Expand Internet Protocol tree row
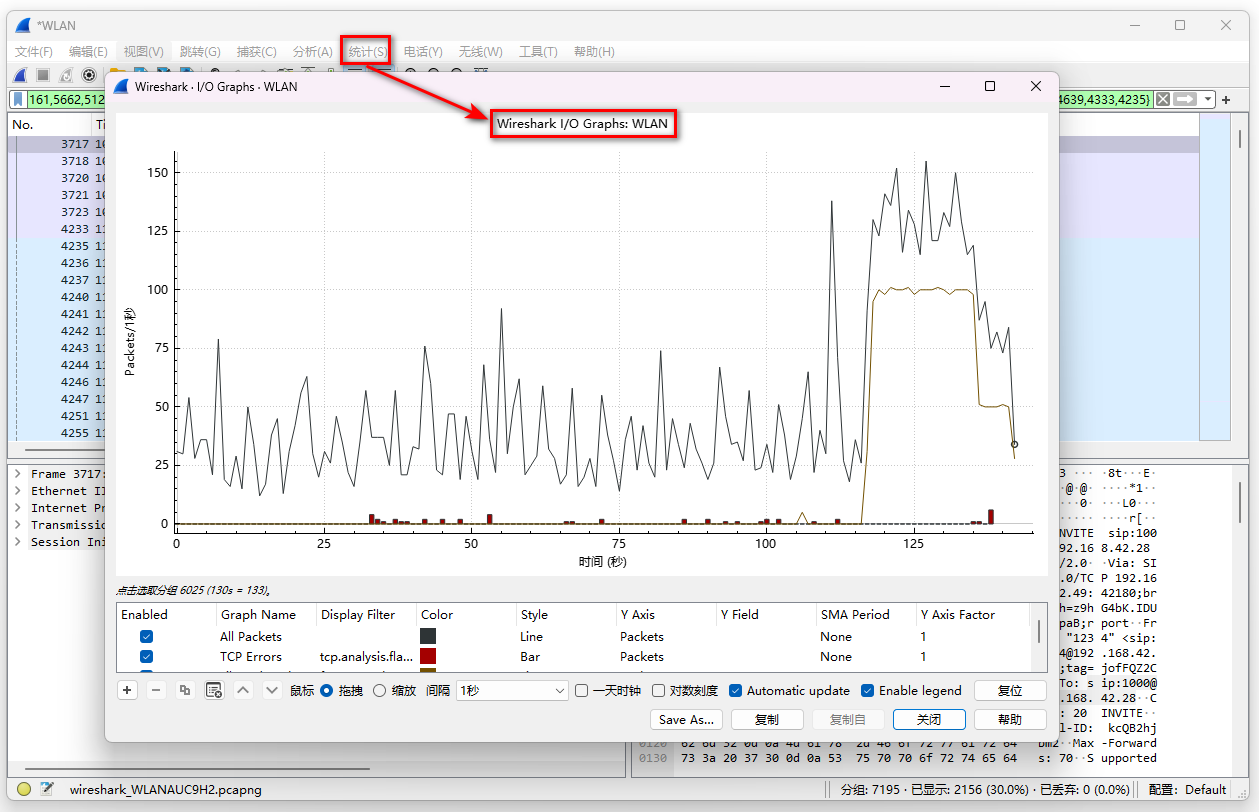The image size is (1259, 812). 18,508
